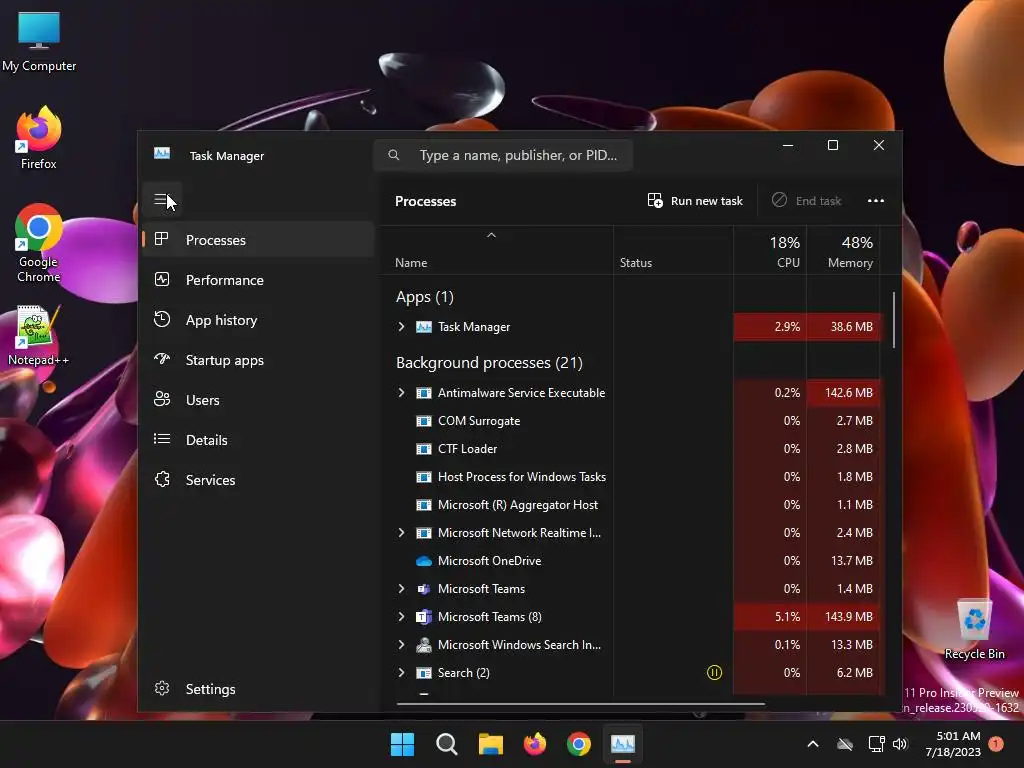
Task: Select the My Computer desktop icon
Action: point(39,41)
